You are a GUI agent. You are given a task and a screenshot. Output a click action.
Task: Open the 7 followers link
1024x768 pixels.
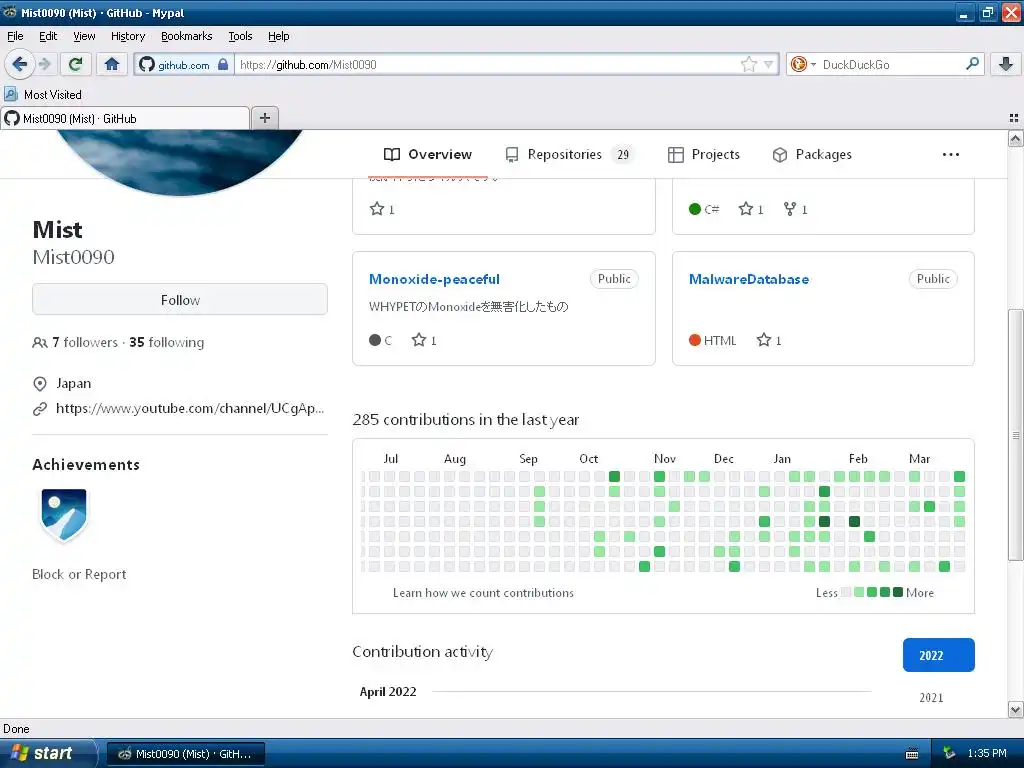(85, 342)
